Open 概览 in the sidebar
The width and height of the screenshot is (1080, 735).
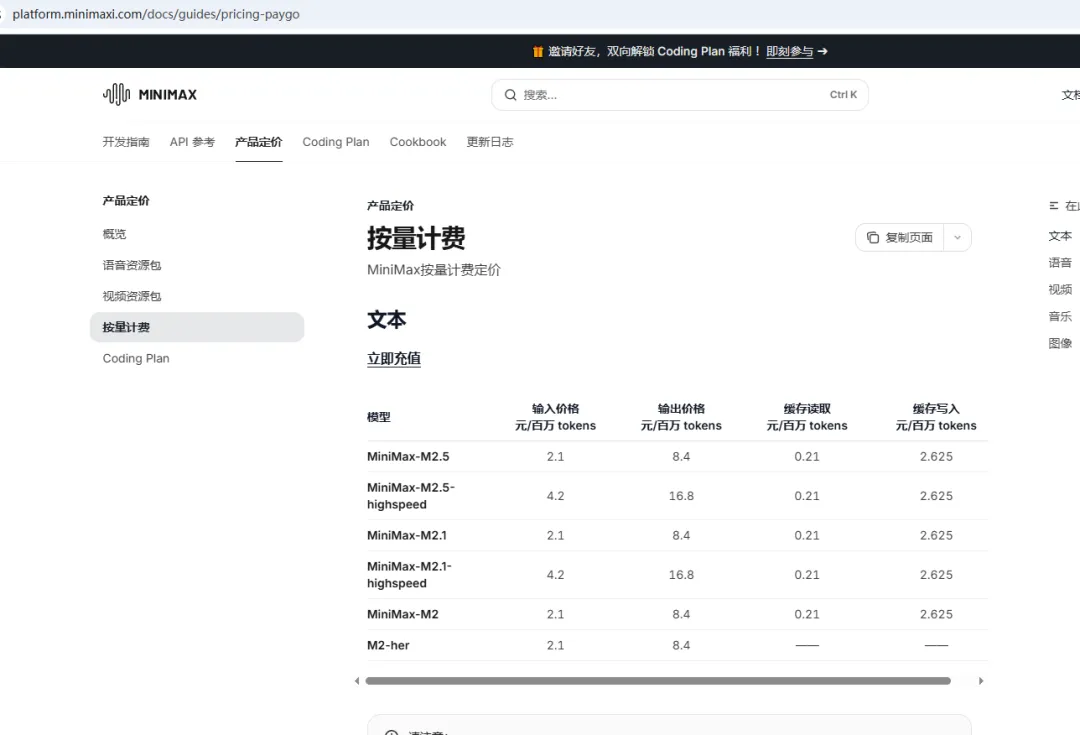pos(114,234)
